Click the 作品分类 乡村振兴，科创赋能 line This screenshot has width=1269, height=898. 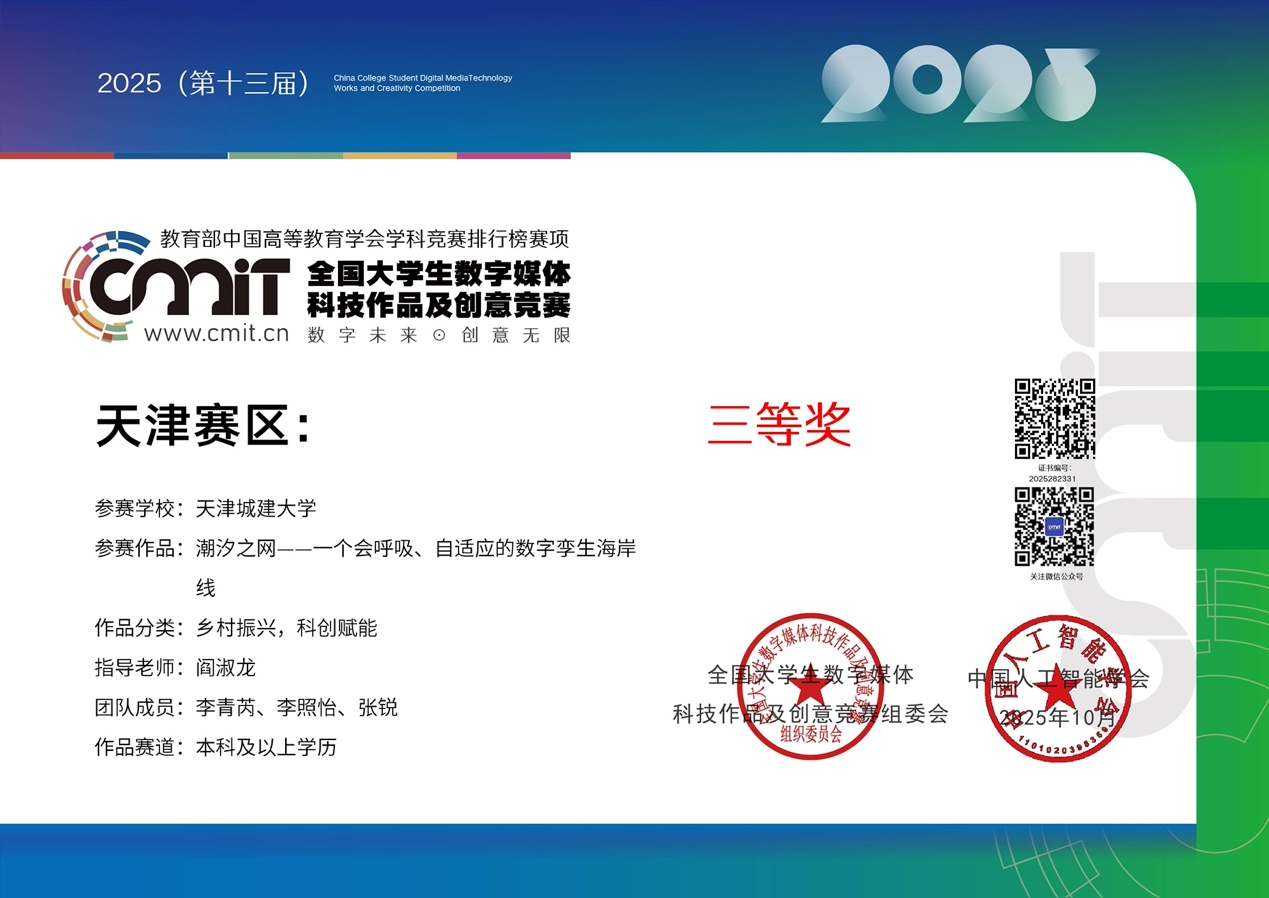click(x=236, y=628)
